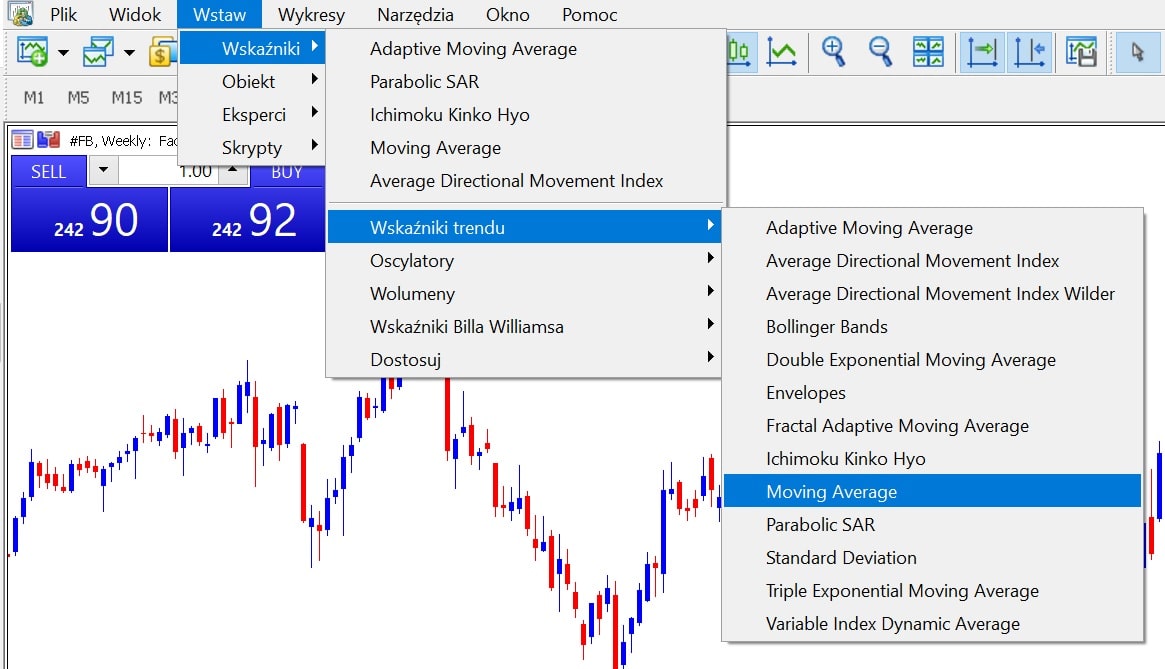Click the BUY button
This screenshot has width=1165, height=669.
pyautogui.click(x=288, y=173)
